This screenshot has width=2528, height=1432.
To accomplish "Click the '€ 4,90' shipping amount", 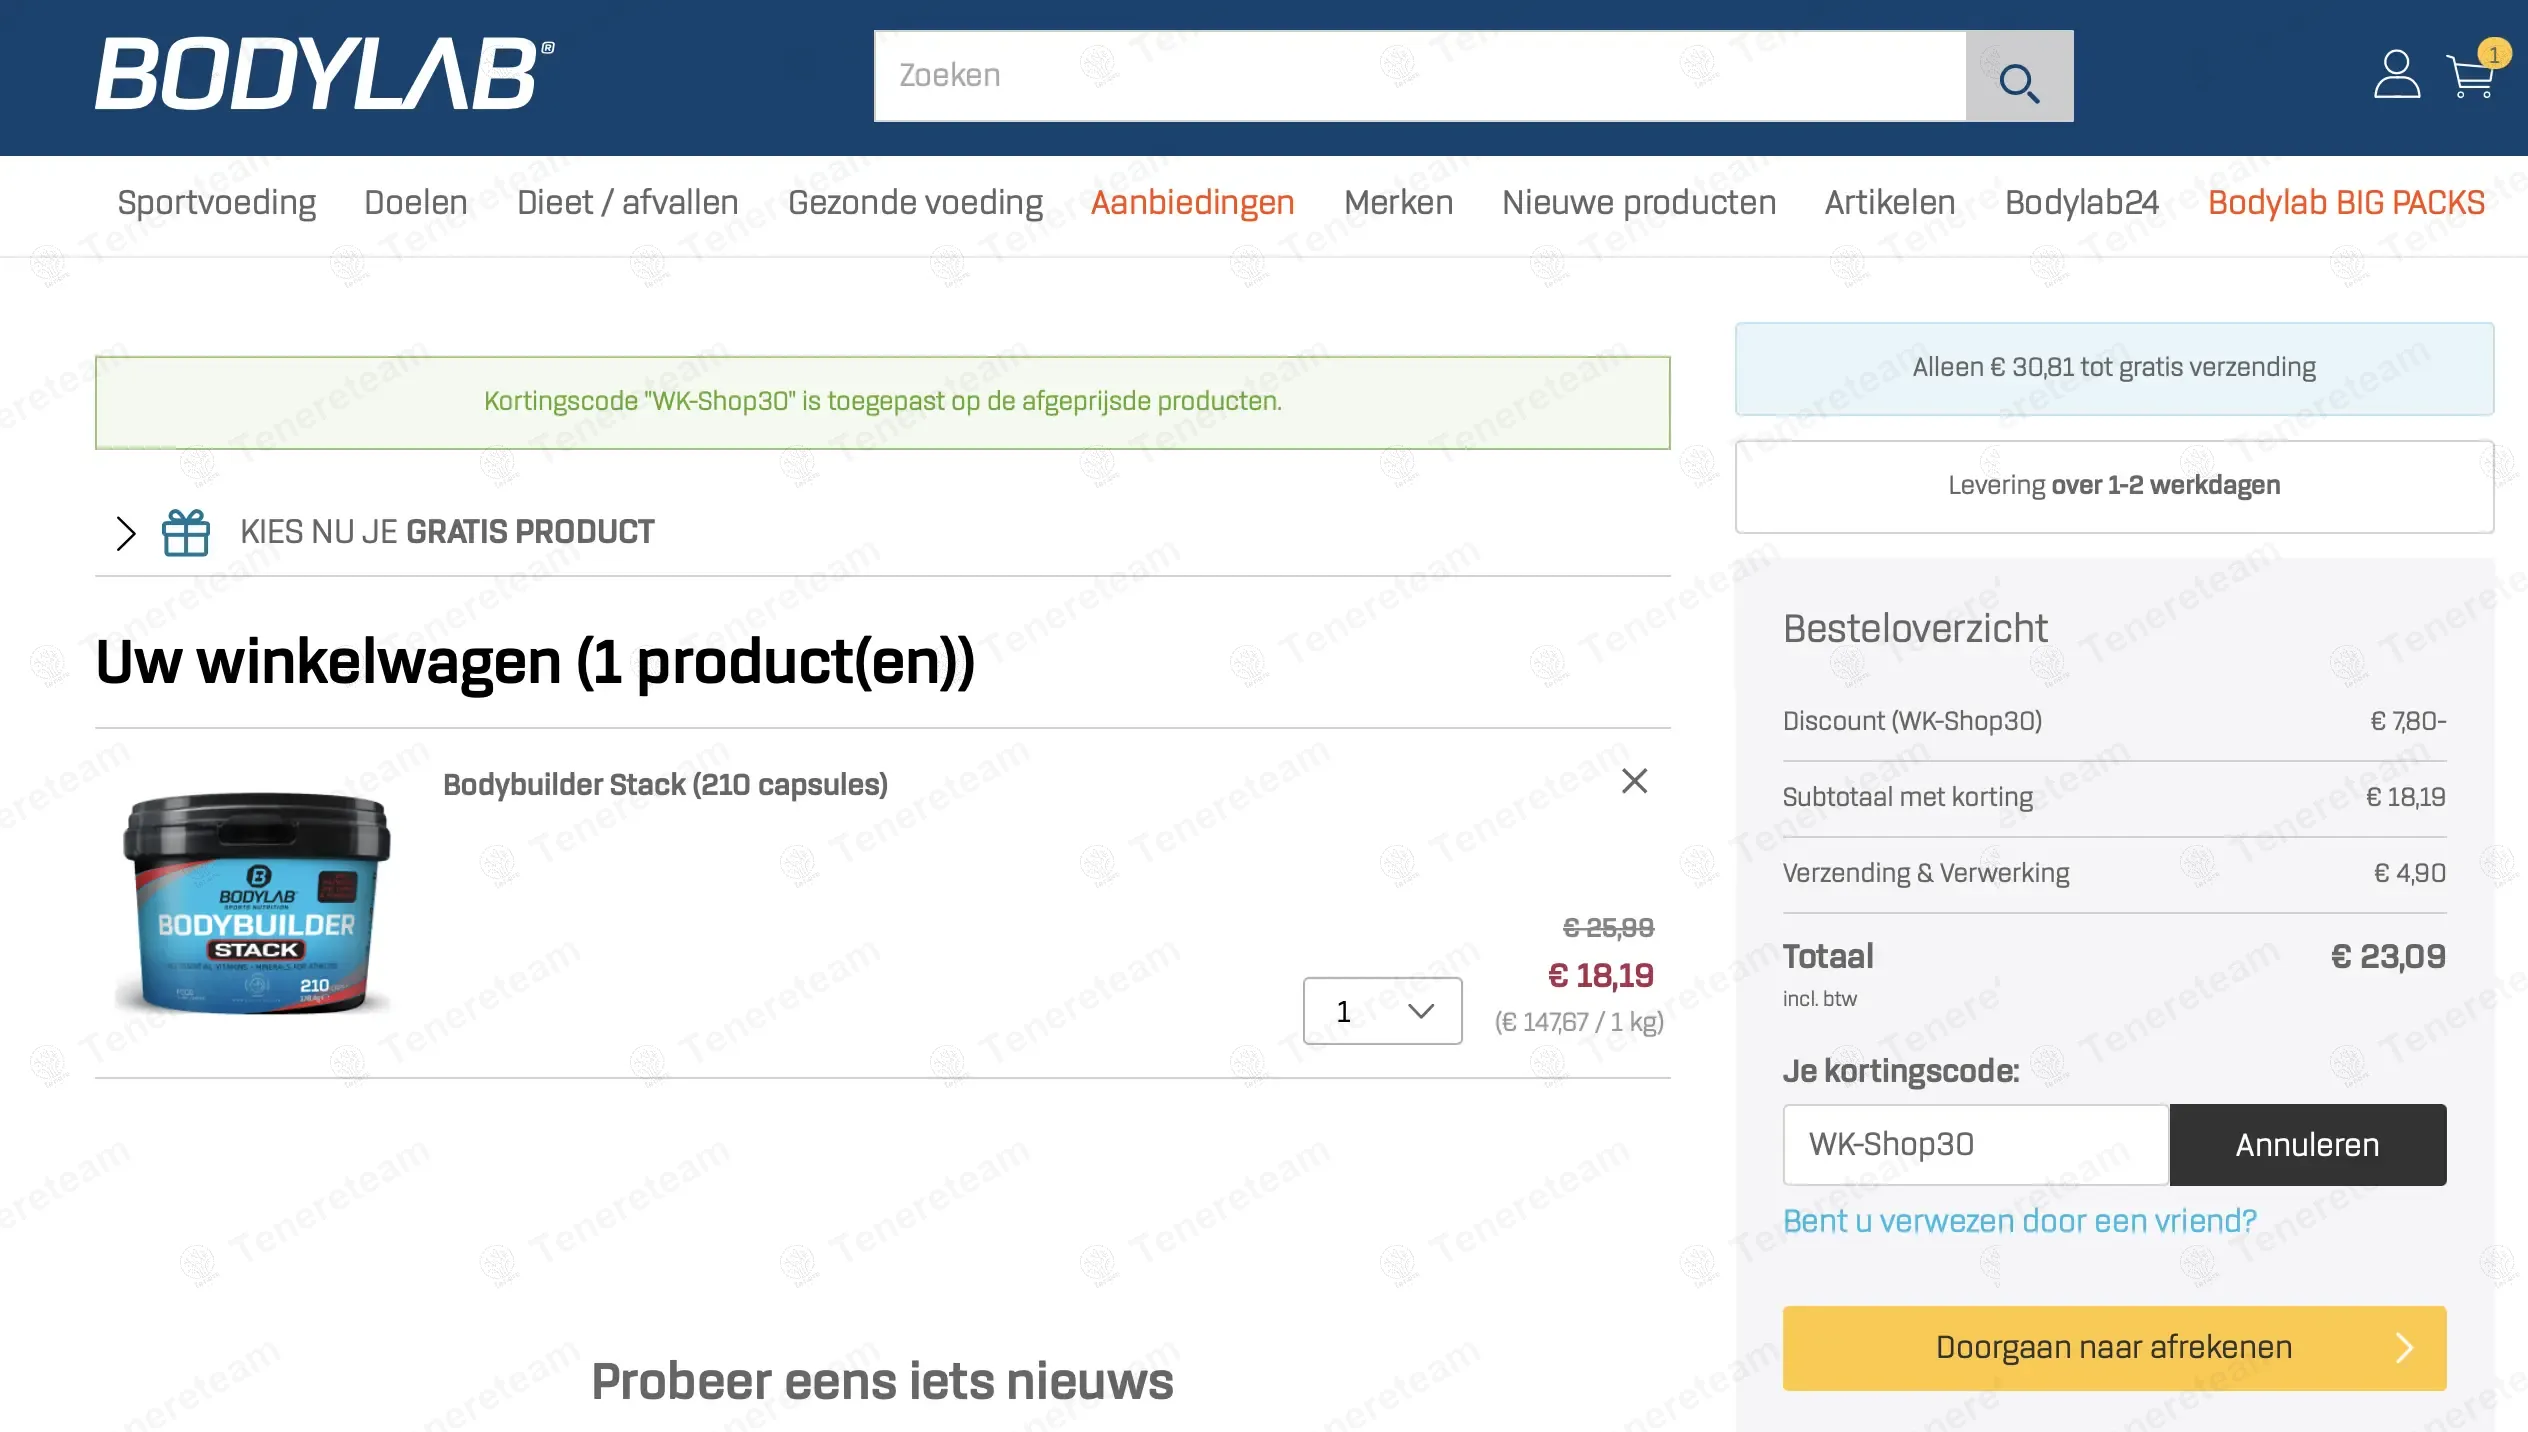I will [x=2410, y=873].
